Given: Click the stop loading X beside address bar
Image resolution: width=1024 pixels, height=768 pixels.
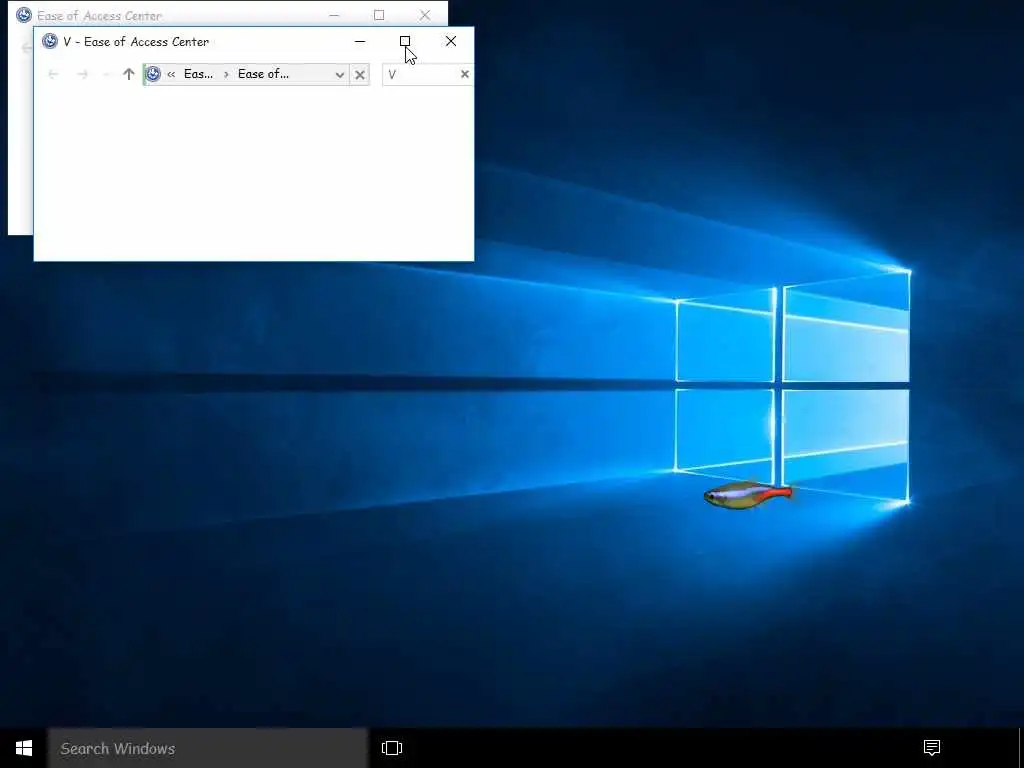Looking at the screenshot, I should pos(360,74).
